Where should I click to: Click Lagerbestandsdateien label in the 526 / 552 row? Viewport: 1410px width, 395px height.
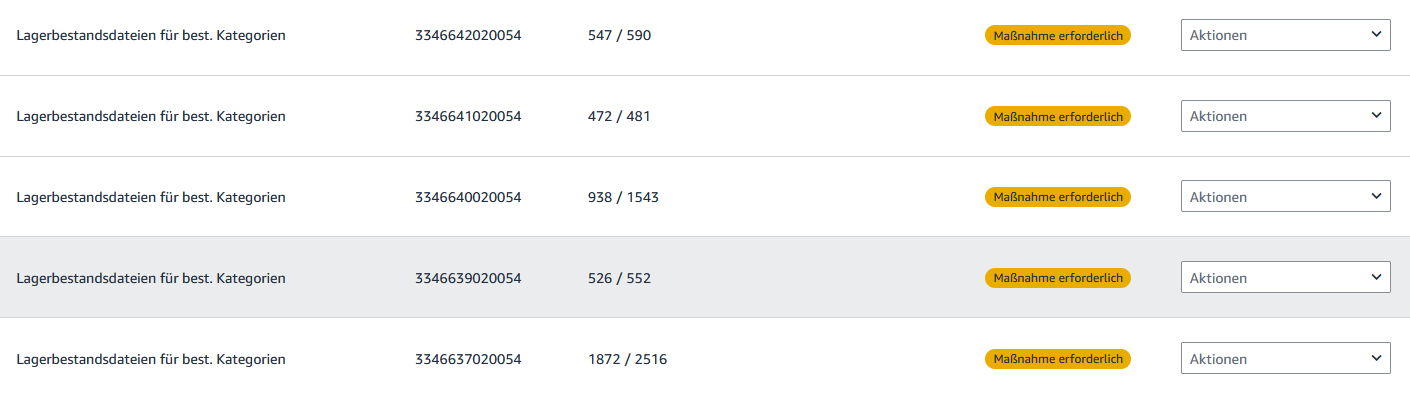coord(151,278)
